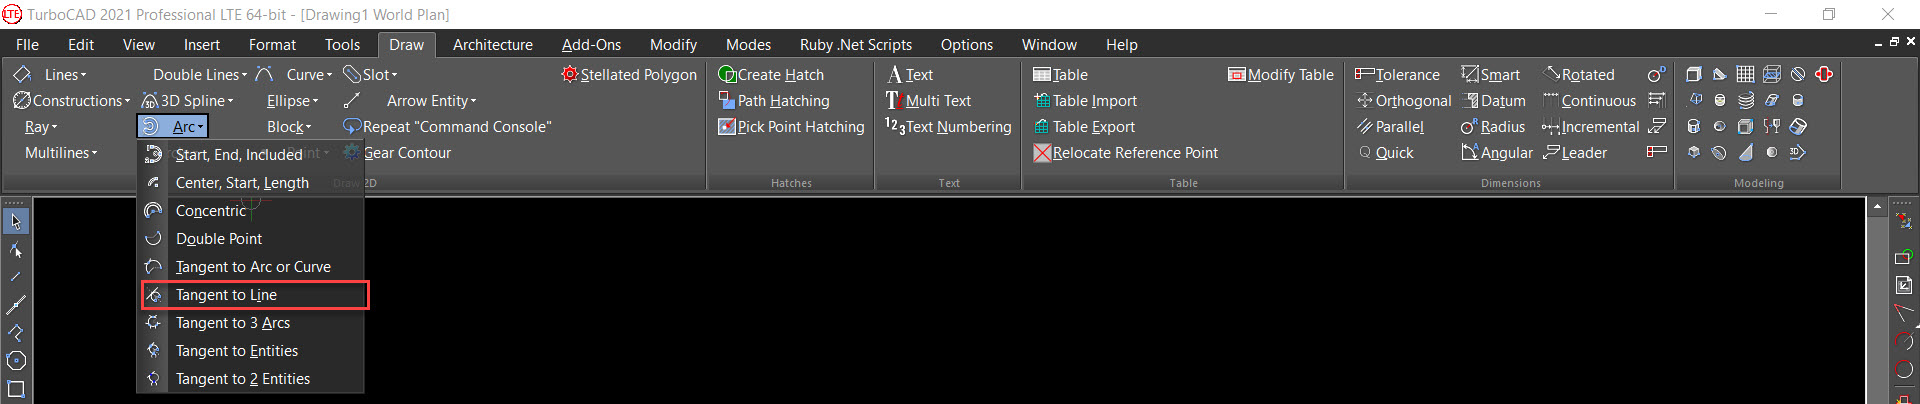Click Relocate Reference Point icon
Screen dimensions: 1920x404
pos(1042,153)
